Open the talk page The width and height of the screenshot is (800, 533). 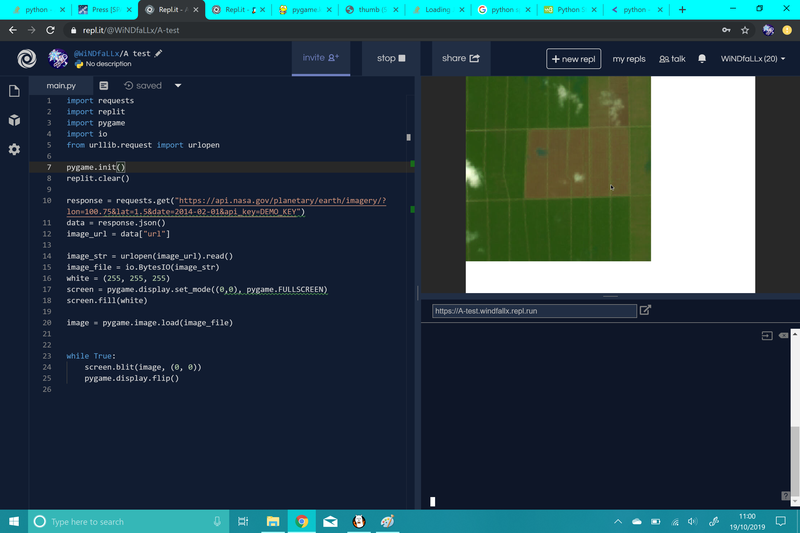coord(672,59)
